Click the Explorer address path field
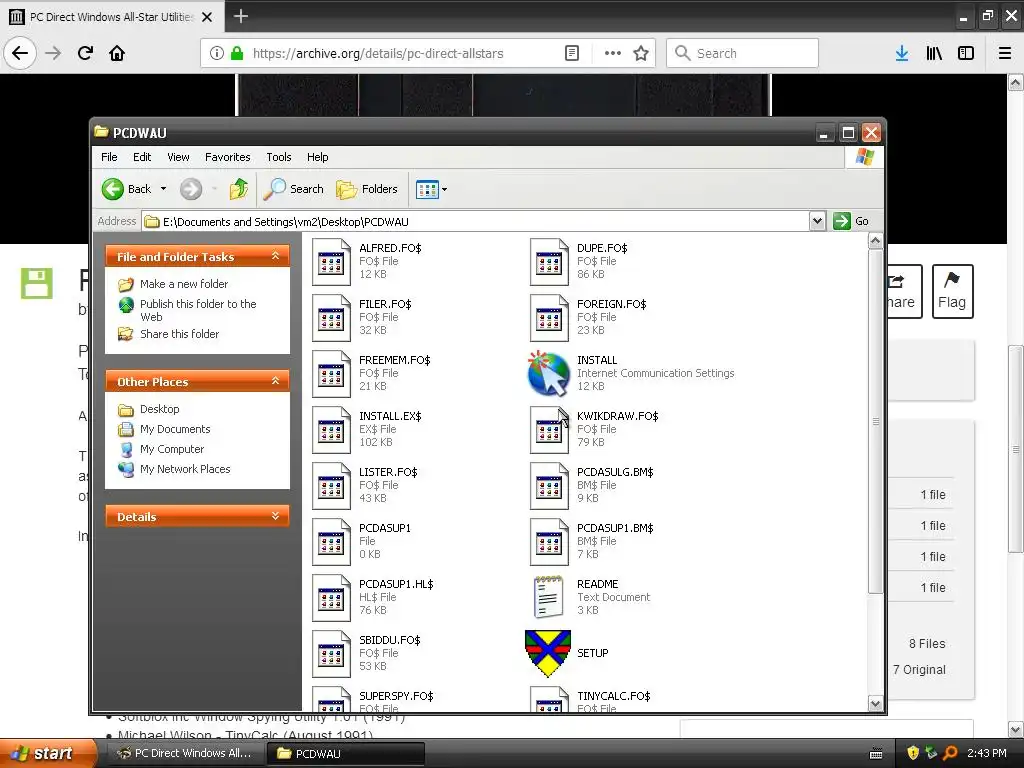 tap(475, 221)
